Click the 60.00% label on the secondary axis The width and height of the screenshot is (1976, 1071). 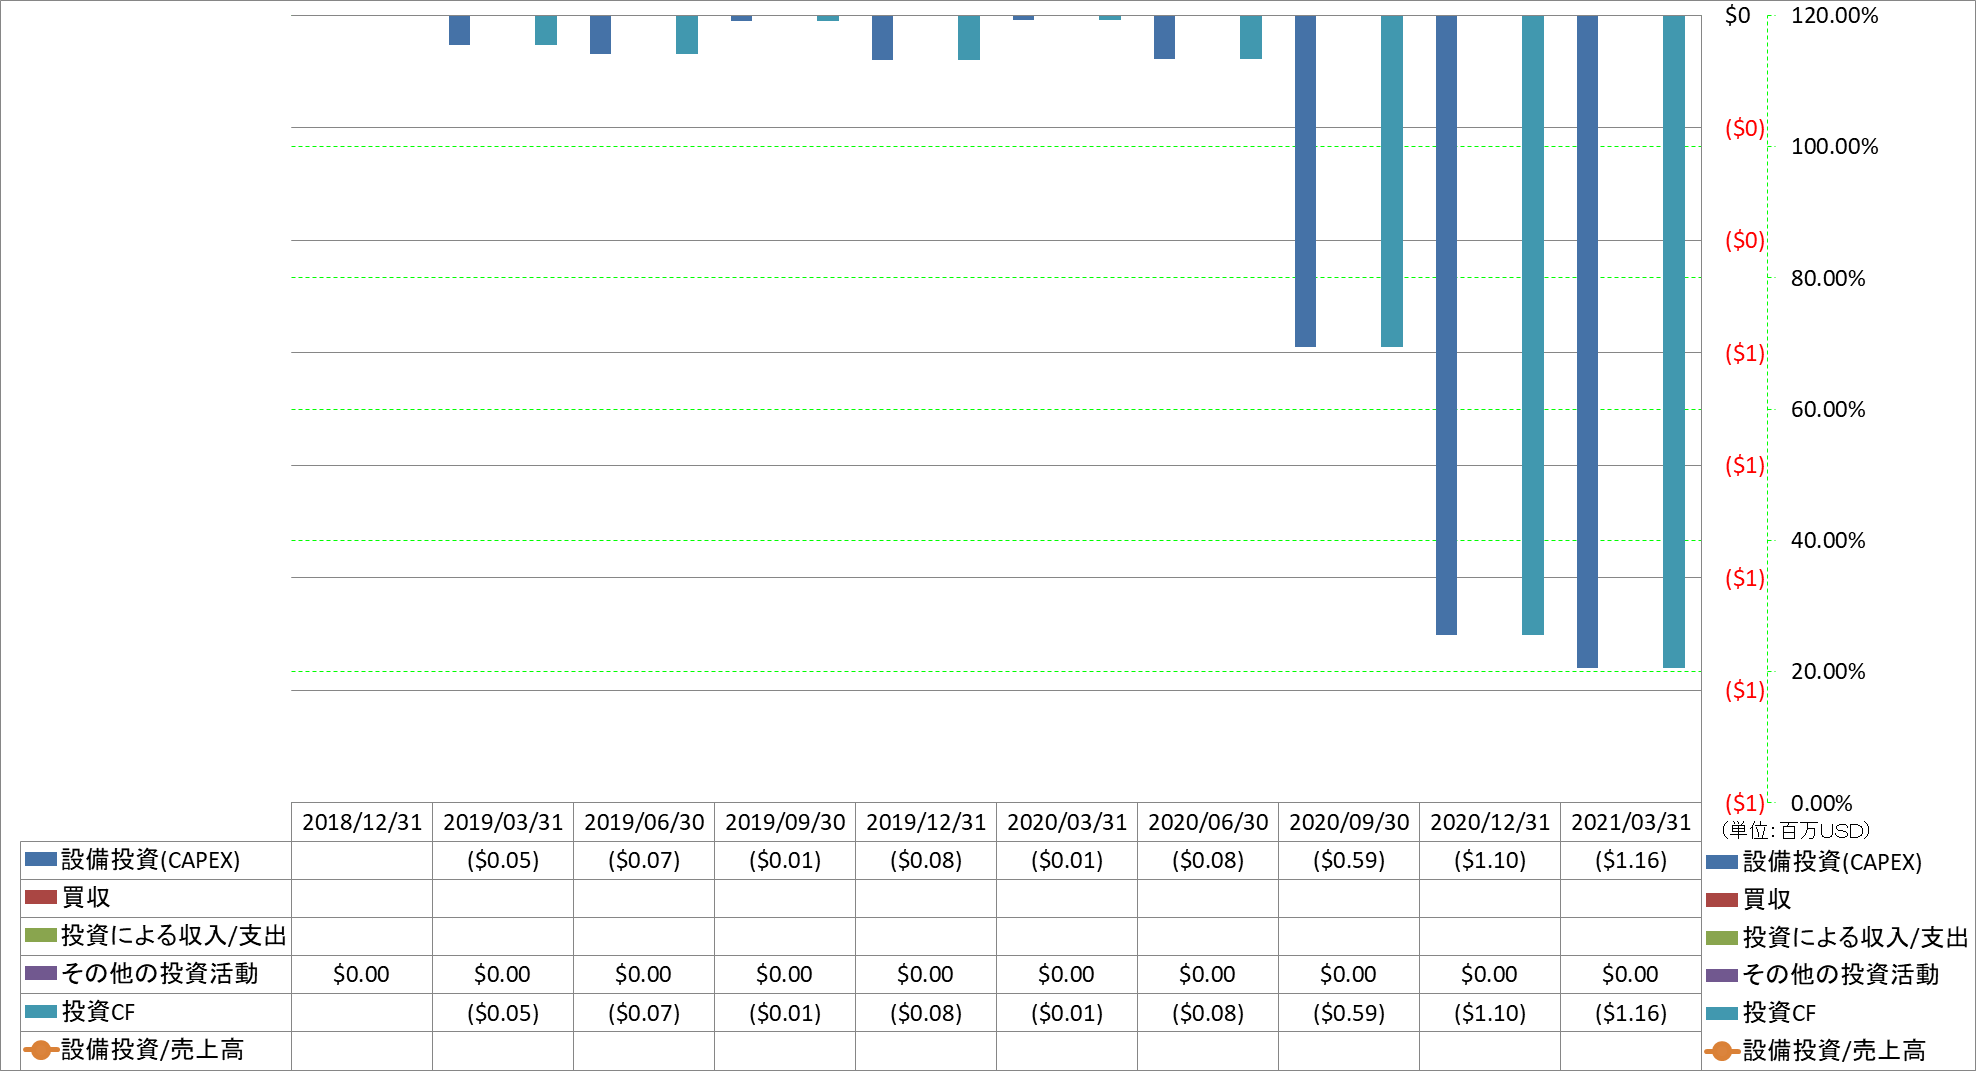point(1828,409)
